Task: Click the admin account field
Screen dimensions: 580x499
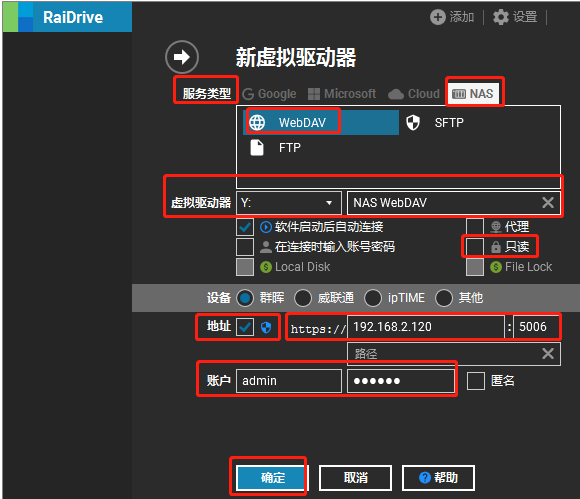Action: 289,381
